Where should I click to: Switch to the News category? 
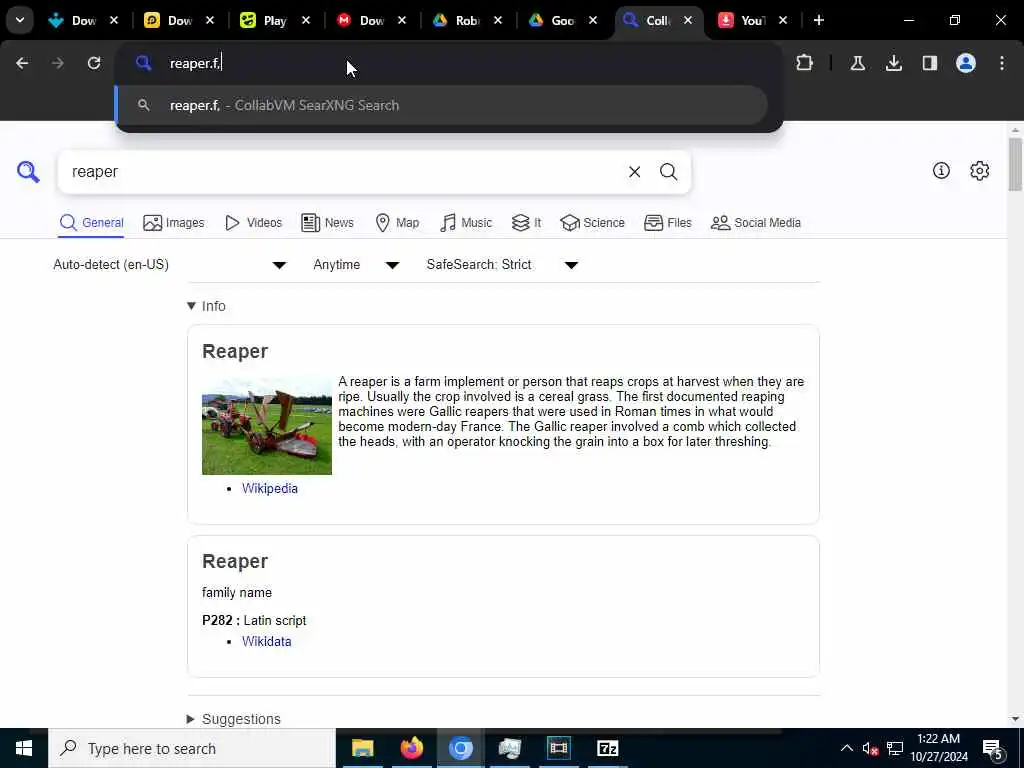click(x=327, y=223)
